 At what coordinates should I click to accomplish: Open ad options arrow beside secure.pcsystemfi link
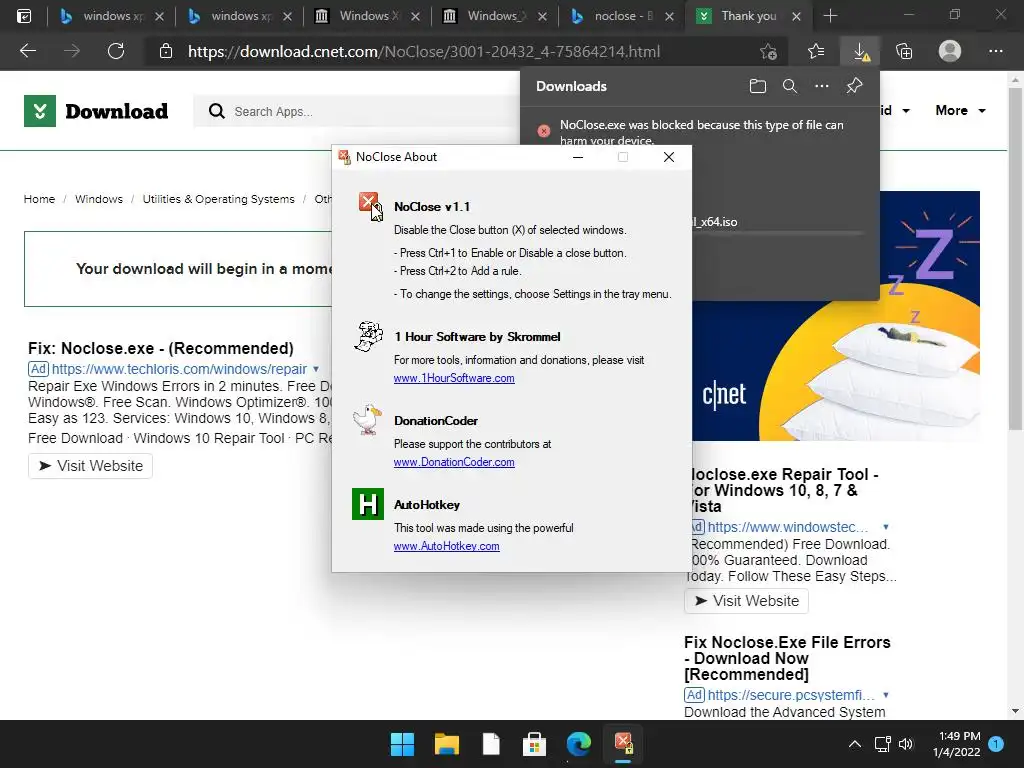pos(886,695)
